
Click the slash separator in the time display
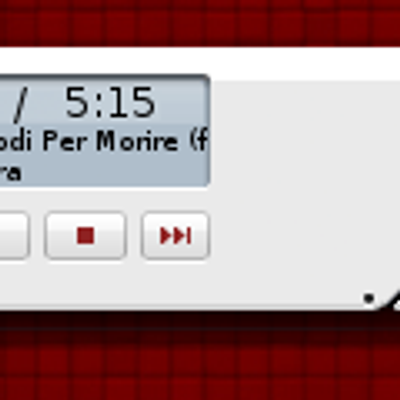20,104
